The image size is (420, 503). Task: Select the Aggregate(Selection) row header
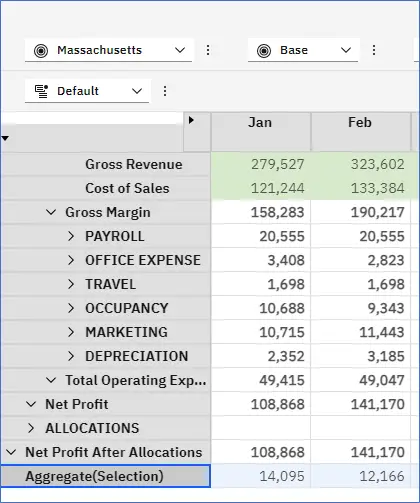coord(105,476)
